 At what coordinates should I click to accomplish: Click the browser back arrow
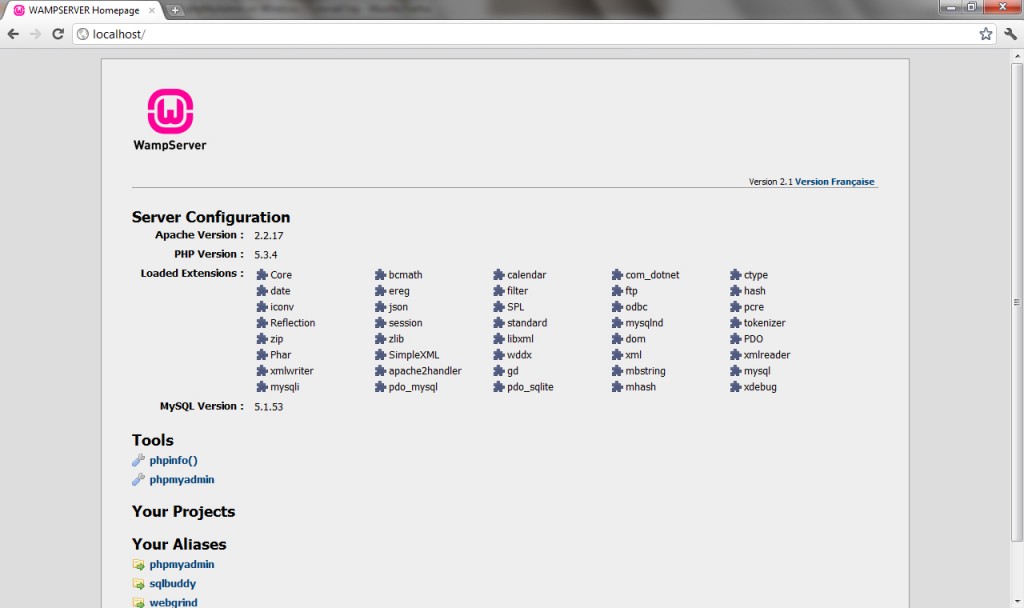coord(13,34)
